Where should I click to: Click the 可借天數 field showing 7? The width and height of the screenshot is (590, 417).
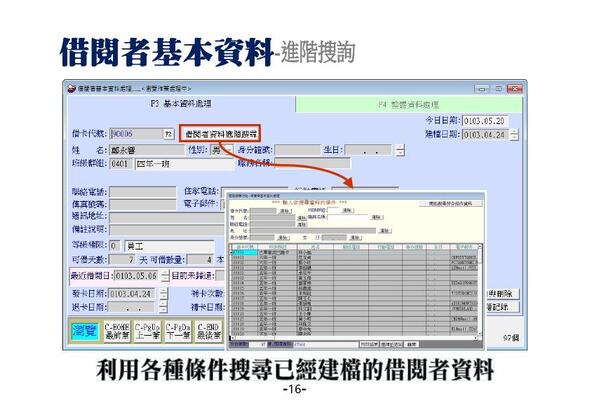point(122,260)
